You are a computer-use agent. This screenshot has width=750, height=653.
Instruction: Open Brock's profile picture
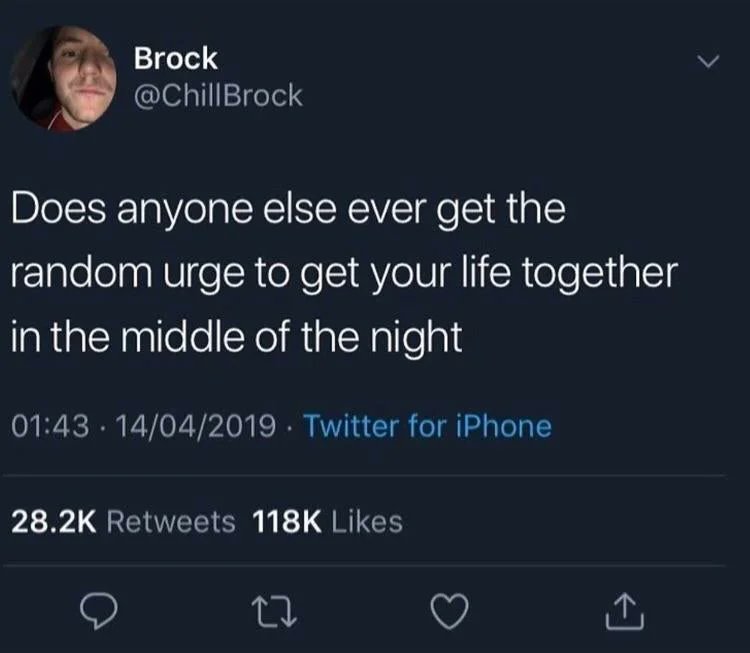pyautogui.click(x=64, y=78)
